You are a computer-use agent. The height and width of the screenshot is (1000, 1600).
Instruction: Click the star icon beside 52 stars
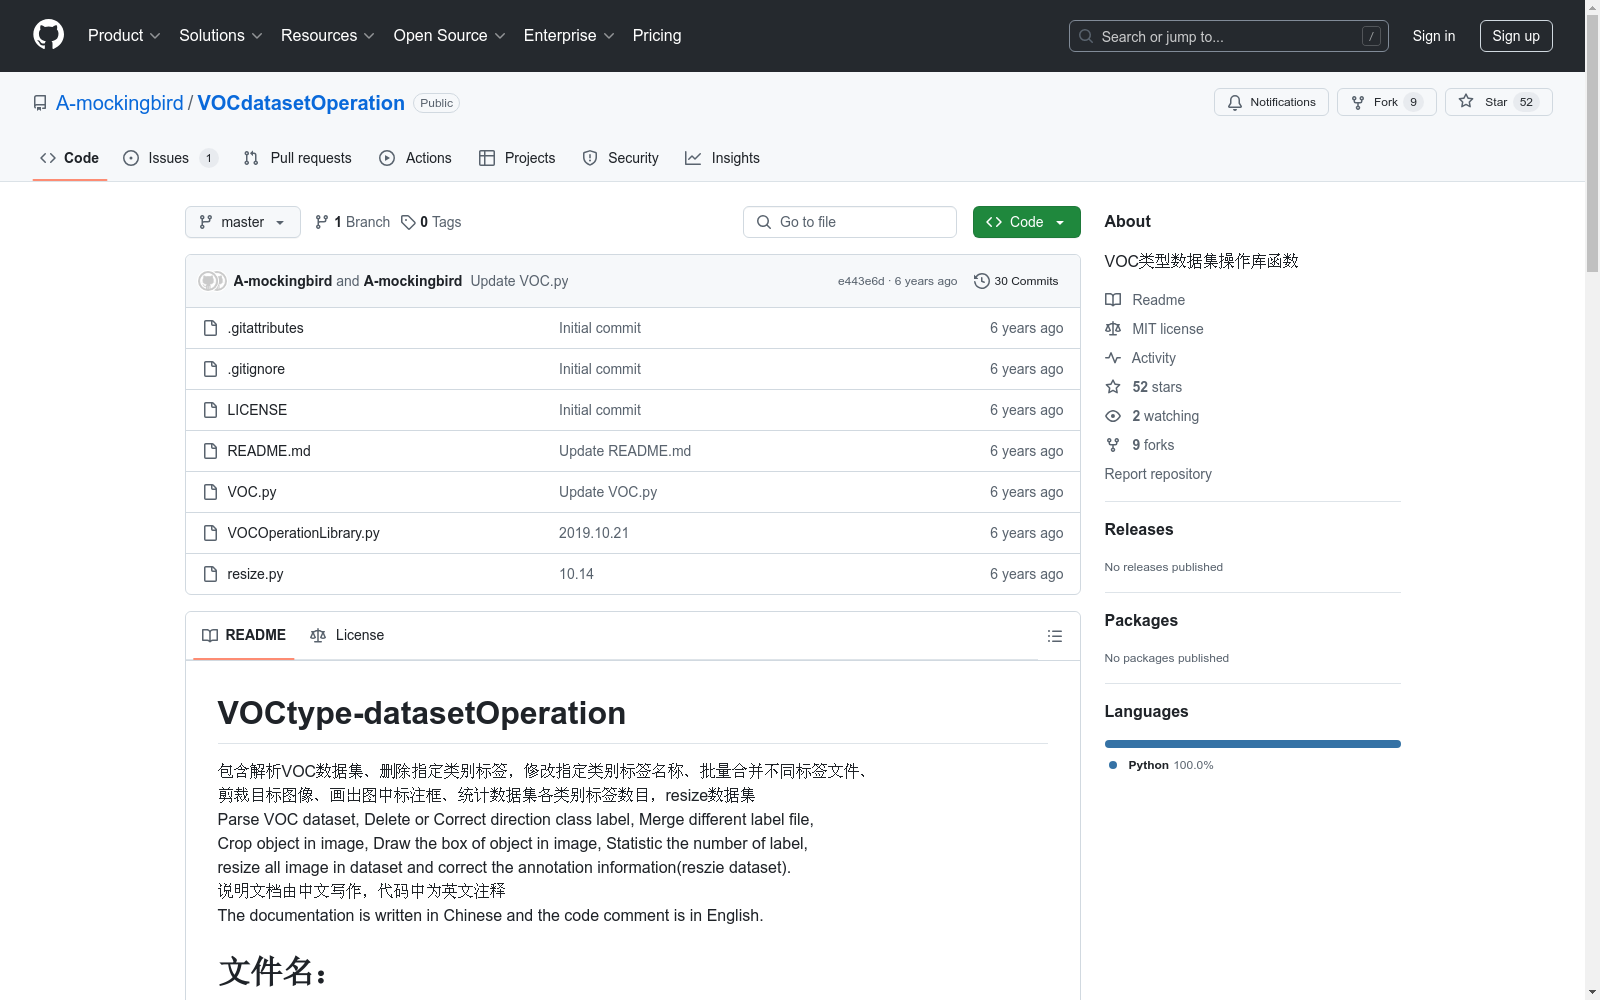1113,387
